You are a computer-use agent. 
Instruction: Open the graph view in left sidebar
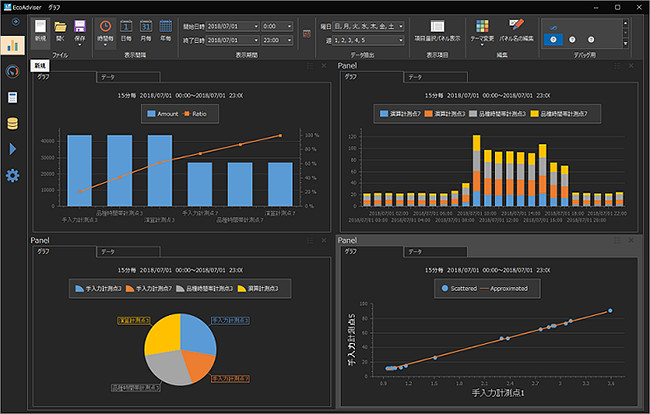tap(13, 45)
